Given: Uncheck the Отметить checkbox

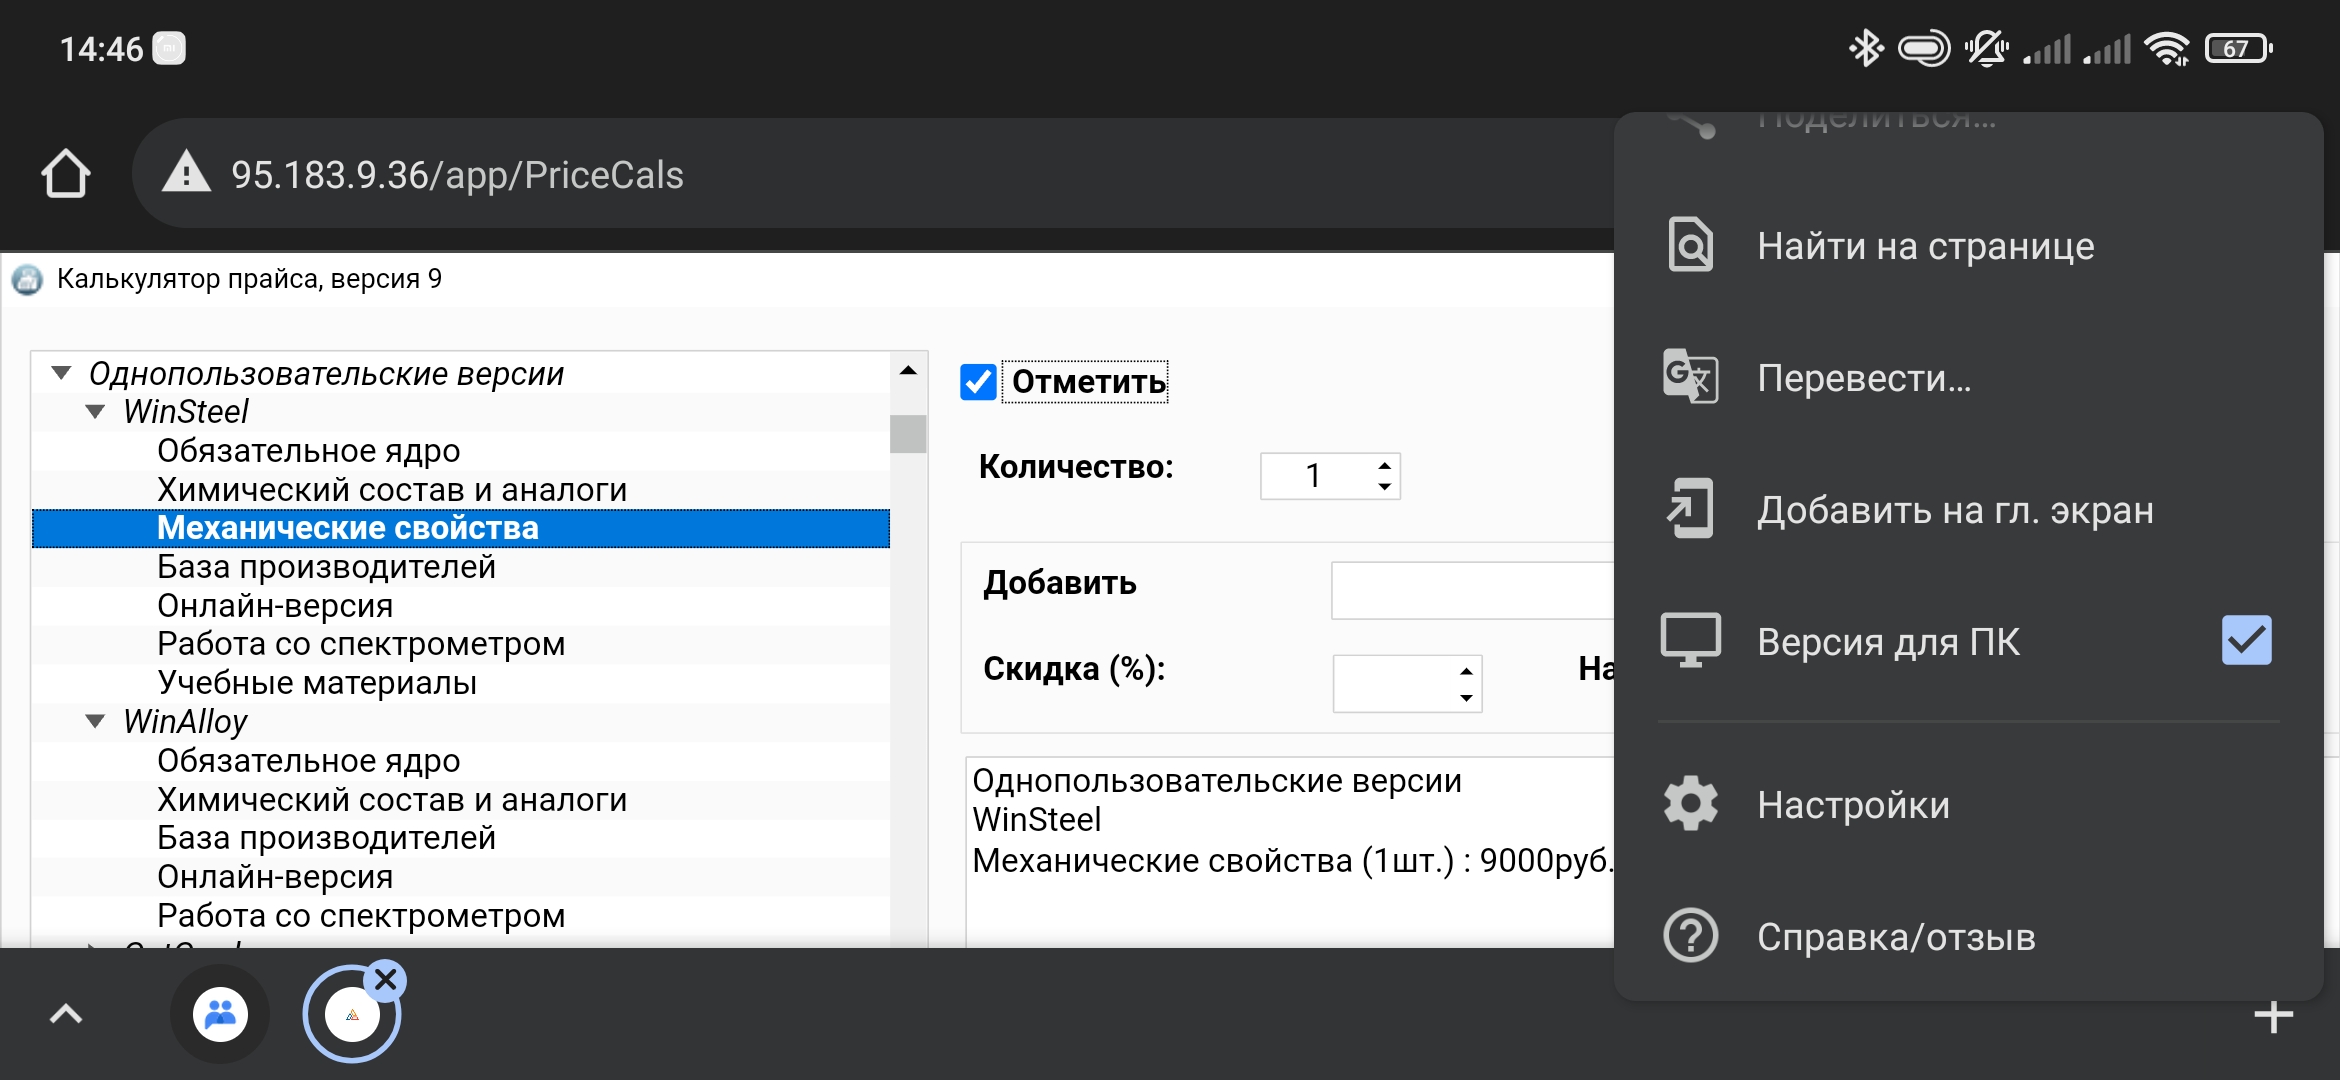Looking at the screenshot, I should coord(978,382).
